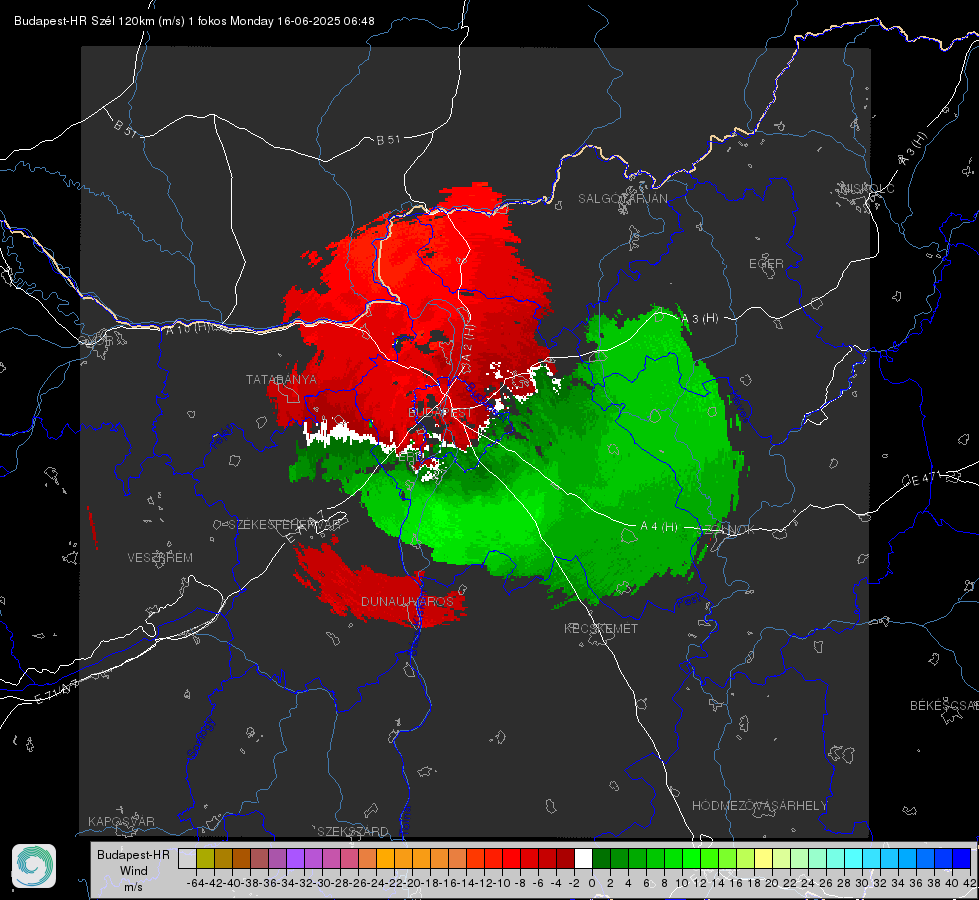The height and width of the screenshot is (900, 979).
Task: Click the swirl logo icon beside the legend
Action: (x=34, y=866)
